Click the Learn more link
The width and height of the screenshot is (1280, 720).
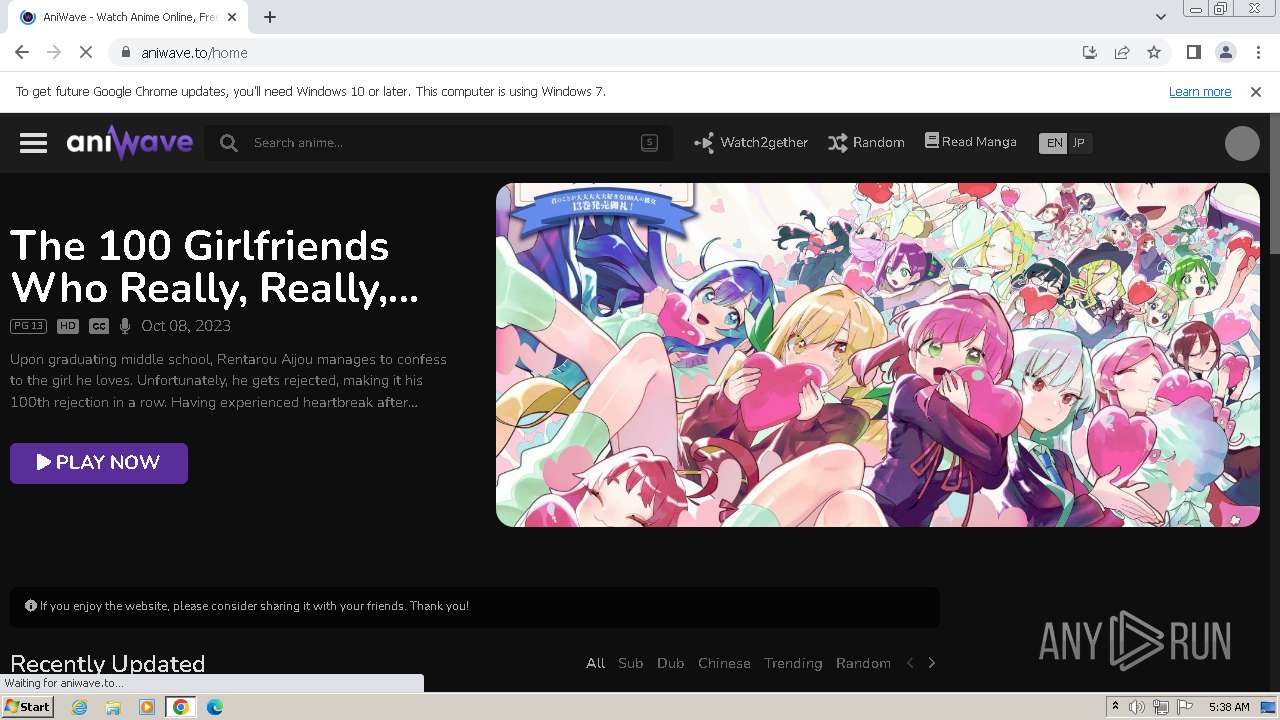tap(1200, 92)
